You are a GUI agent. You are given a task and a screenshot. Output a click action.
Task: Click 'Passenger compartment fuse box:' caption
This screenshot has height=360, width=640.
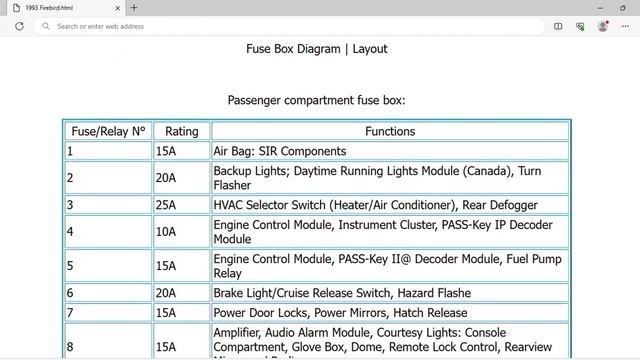coord(317,100)
